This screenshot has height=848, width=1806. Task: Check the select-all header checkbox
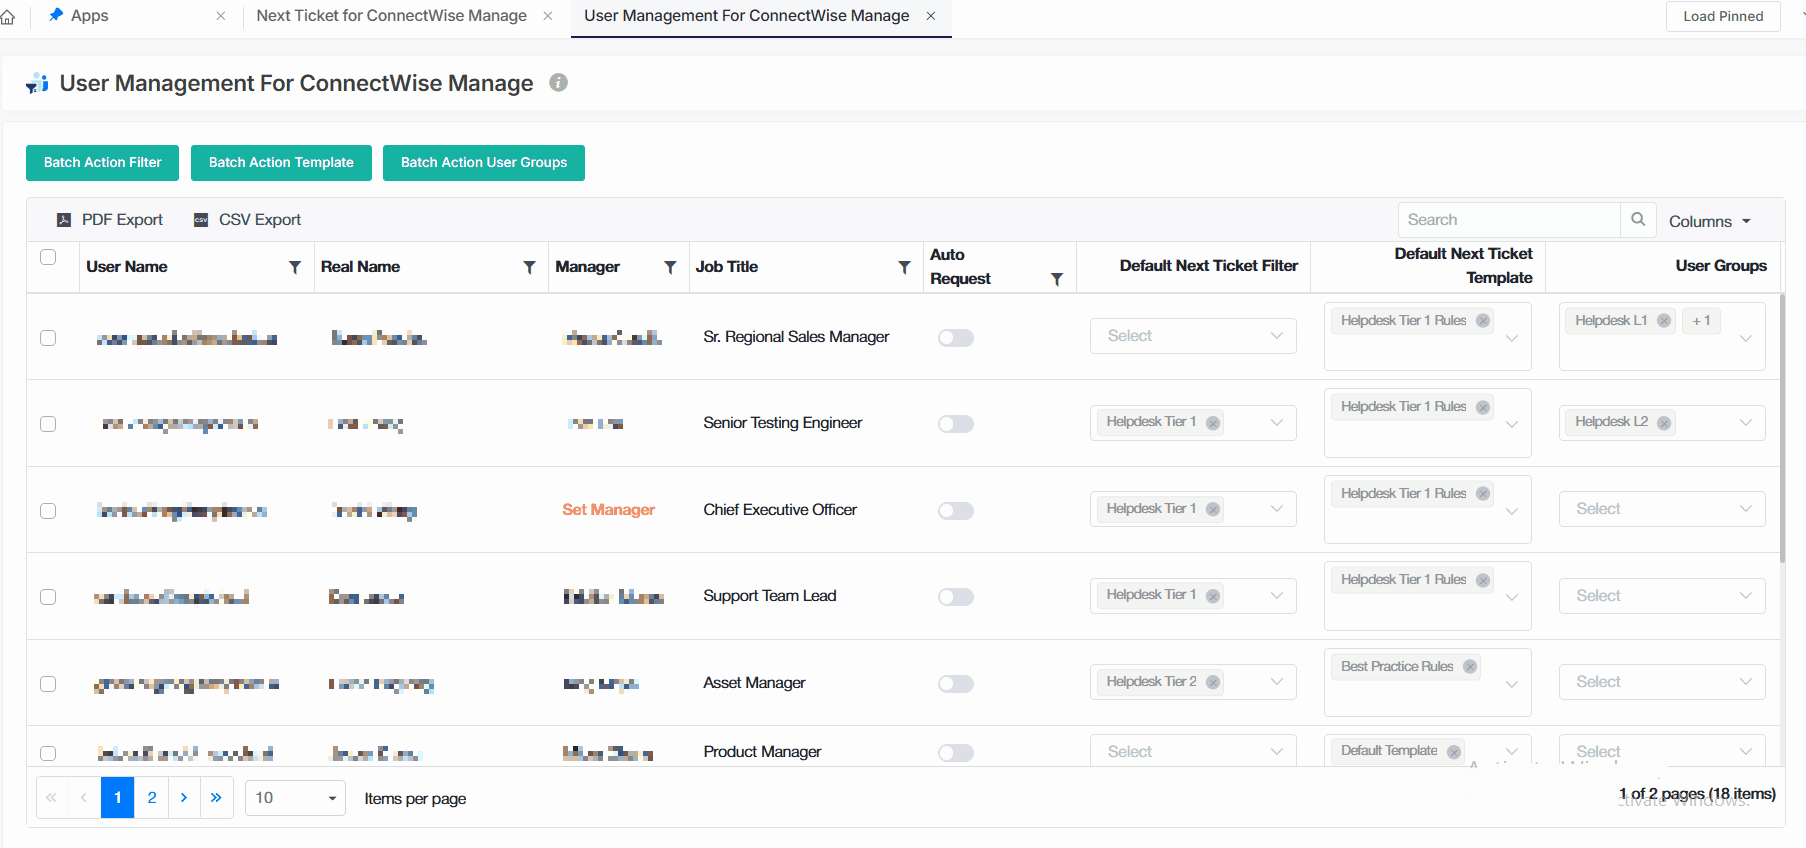[48, 257]
